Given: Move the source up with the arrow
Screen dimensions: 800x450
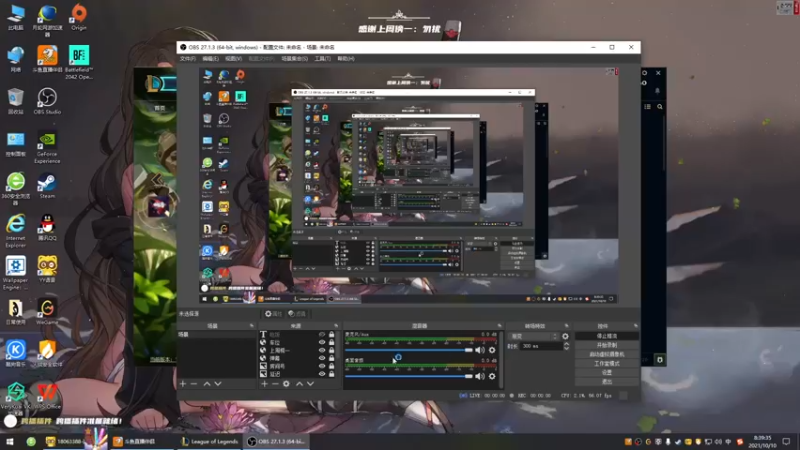Looking at the screenshot, I should click(x=299, y=384).
